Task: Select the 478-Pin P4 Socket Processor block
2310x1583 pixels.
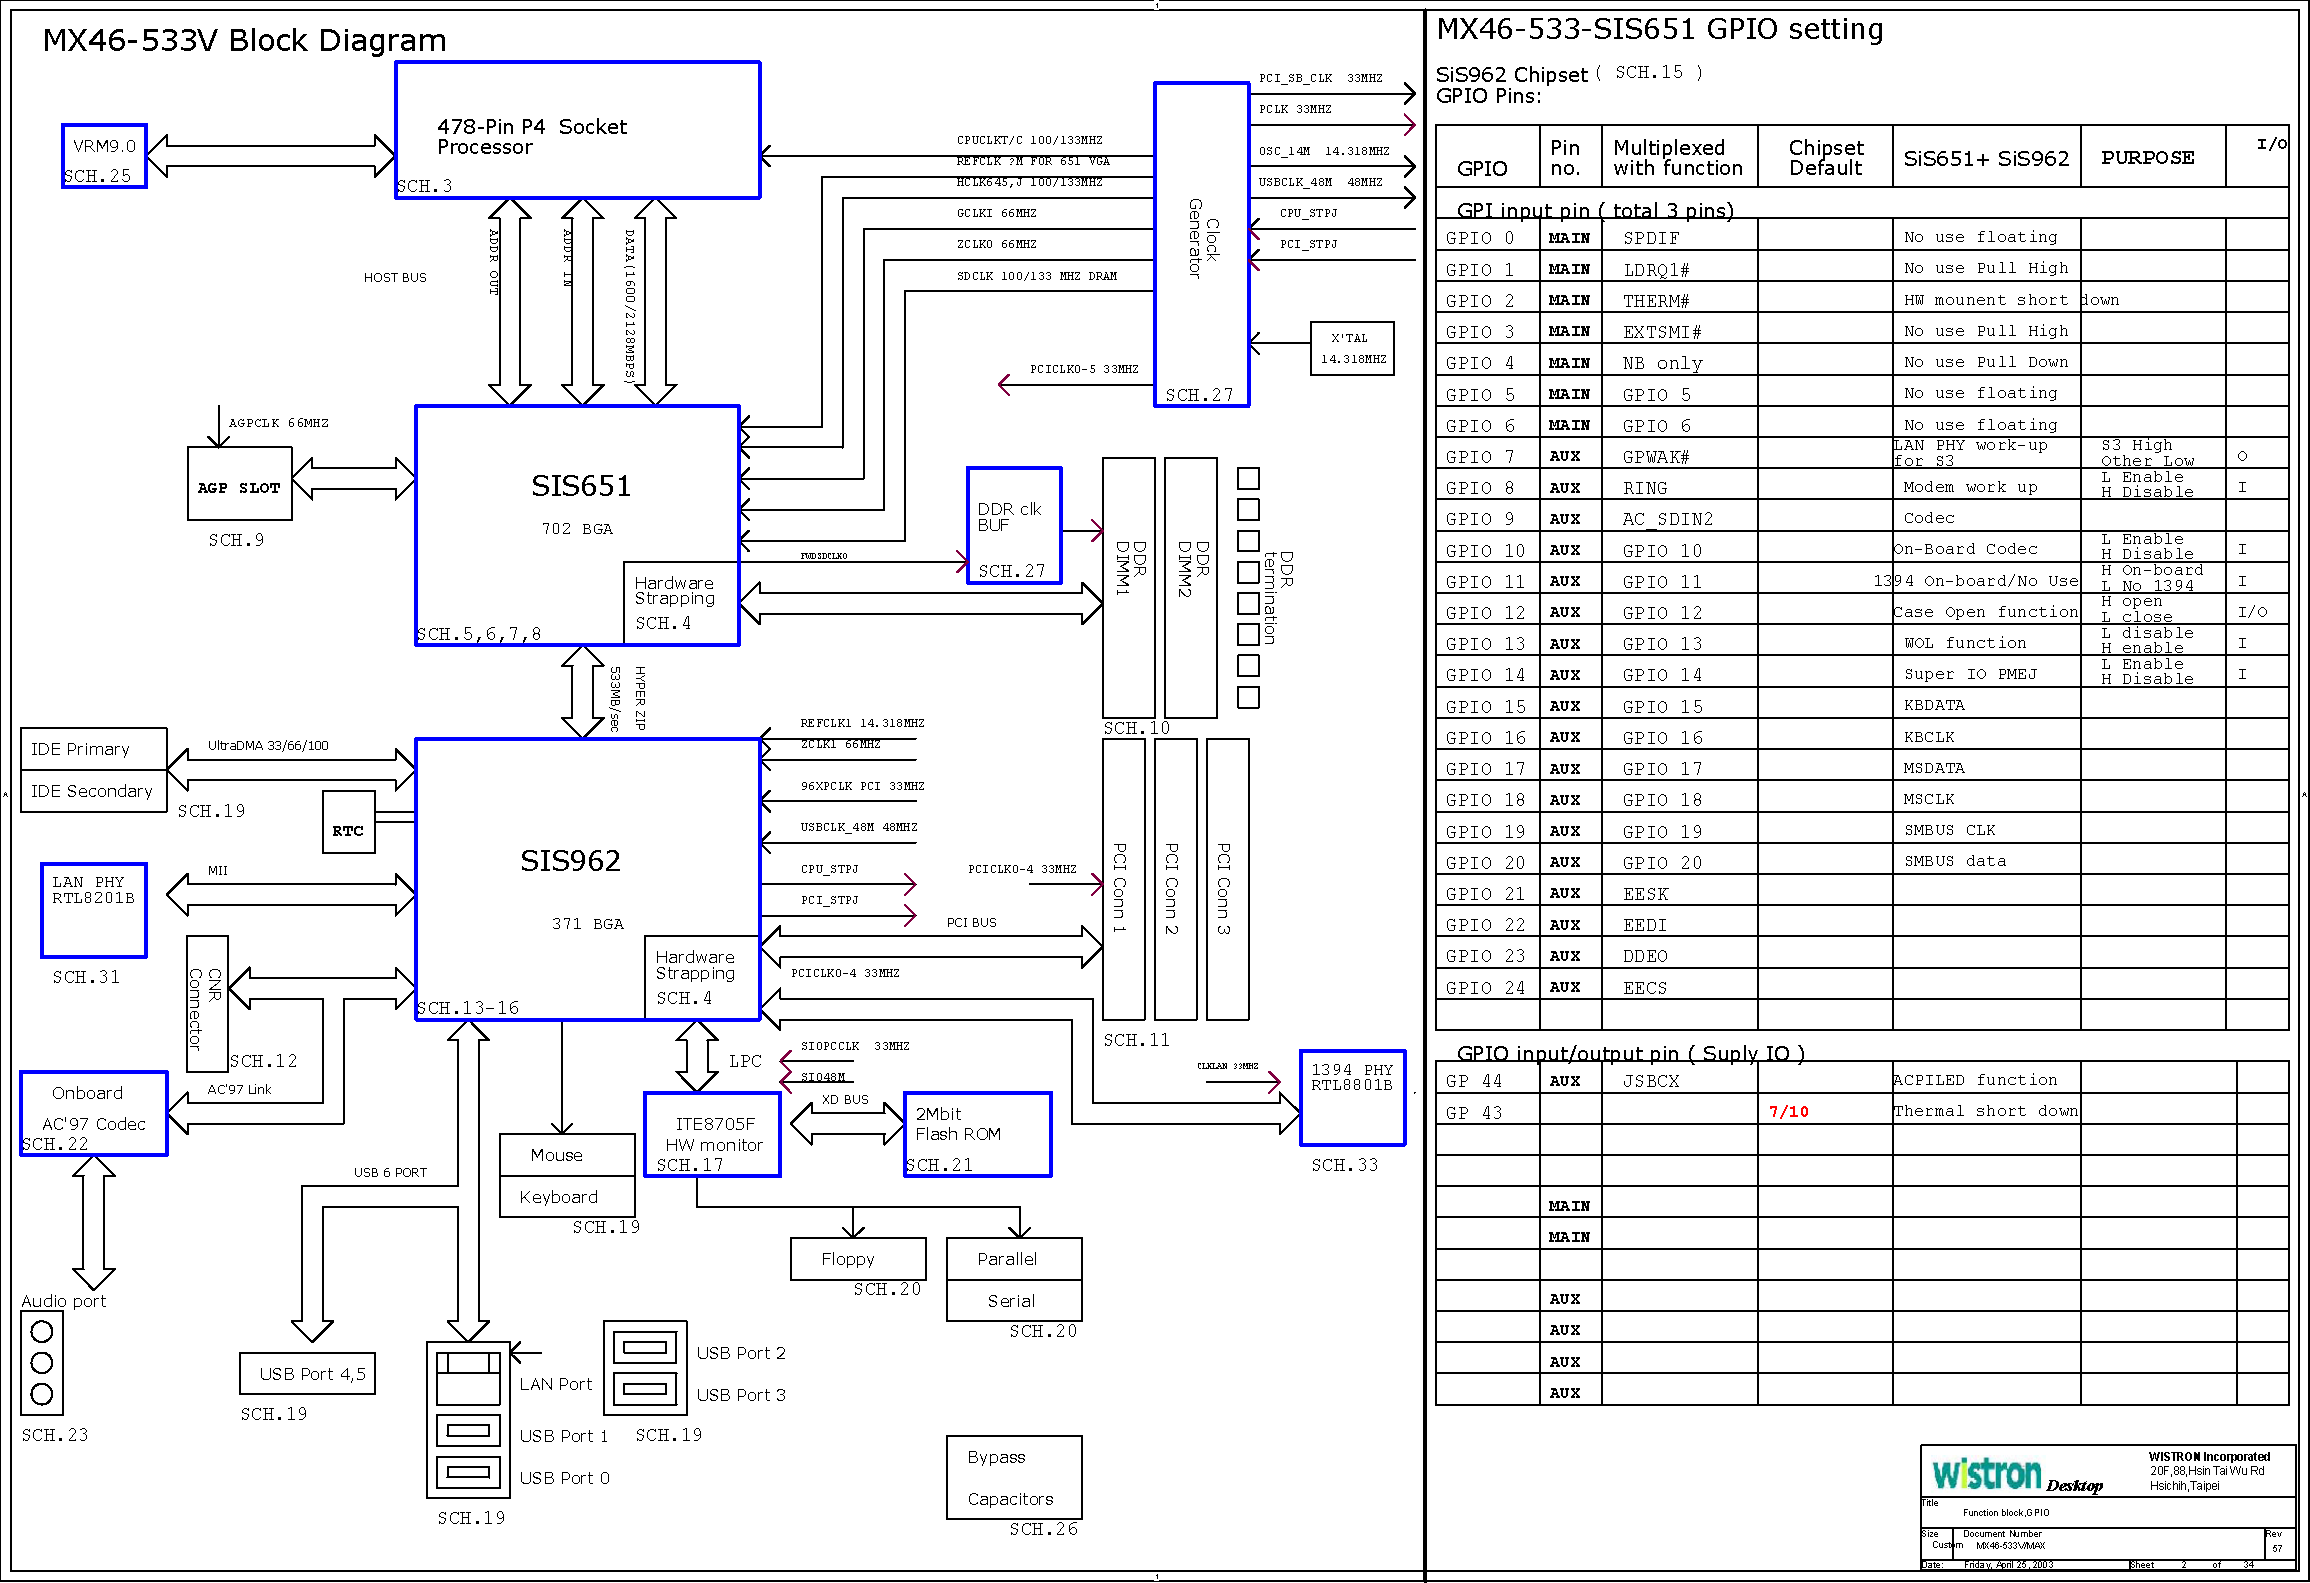Action: (x=578, y=130)
